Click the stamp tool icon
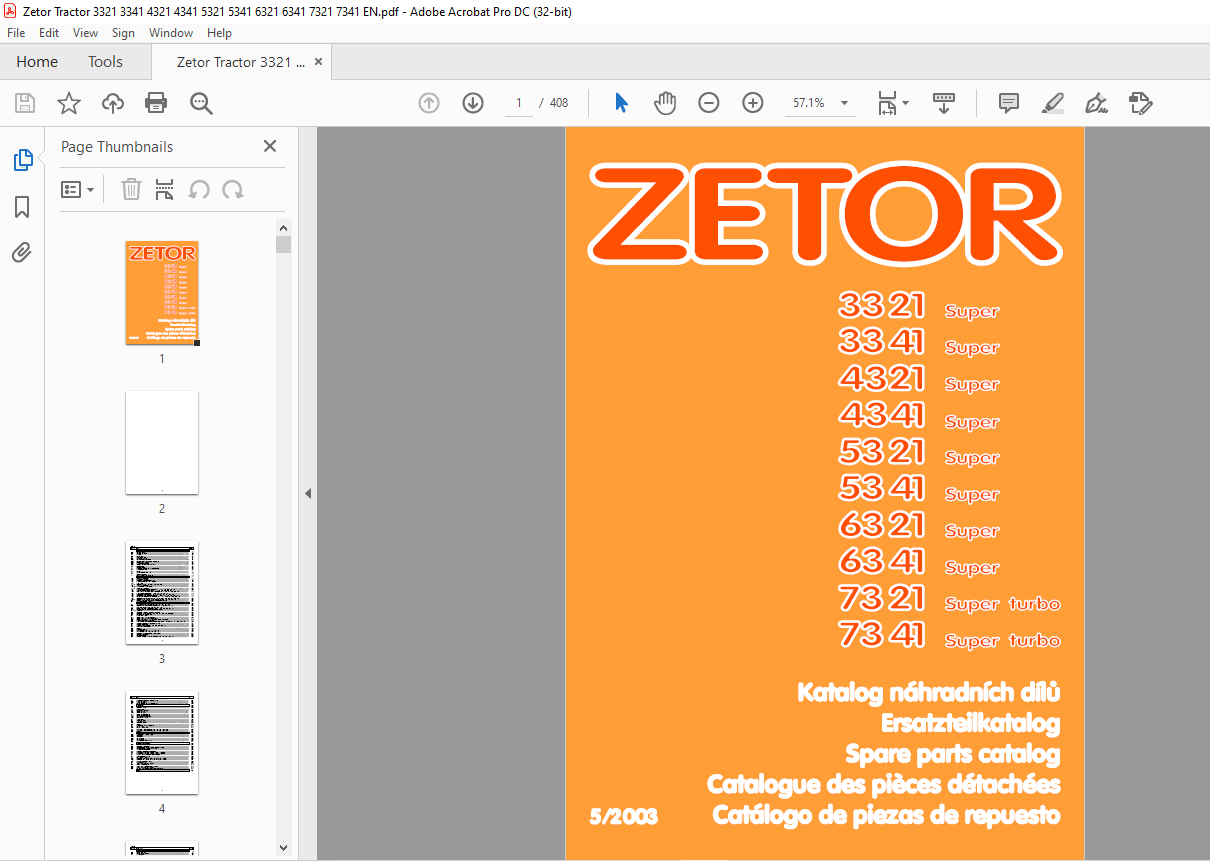 point(1141,103)
